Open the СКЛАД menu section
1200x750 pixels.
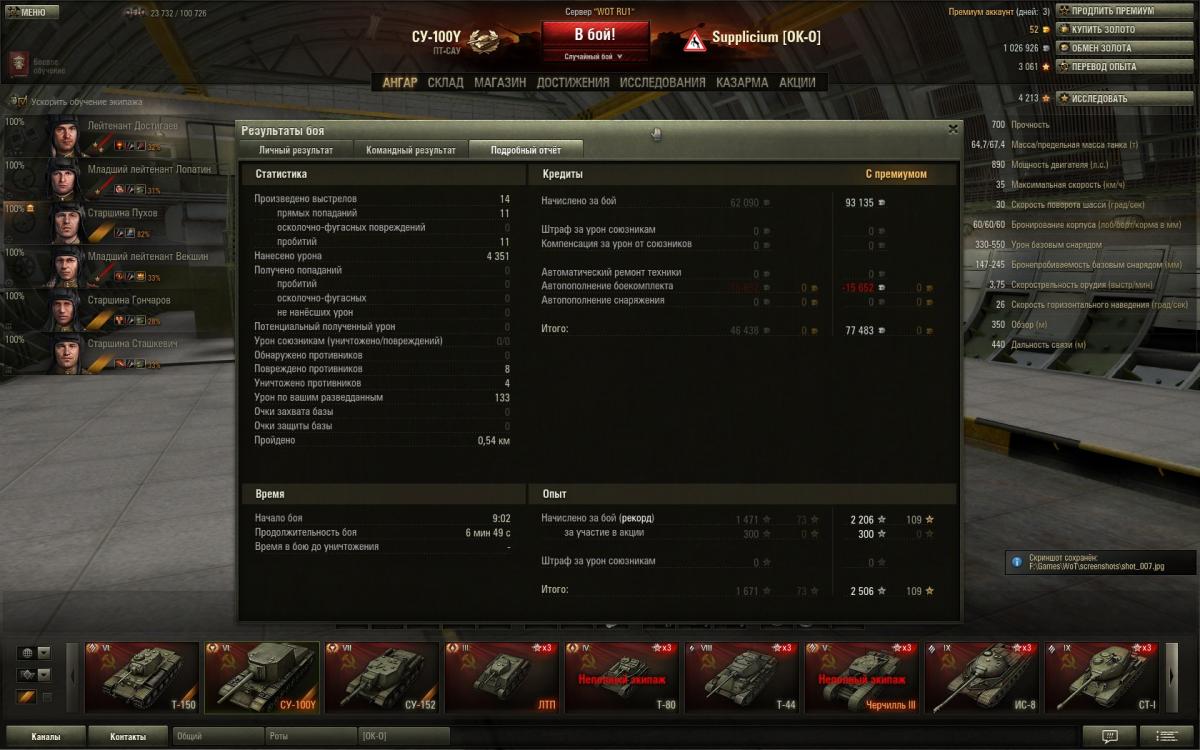[446, 83]
